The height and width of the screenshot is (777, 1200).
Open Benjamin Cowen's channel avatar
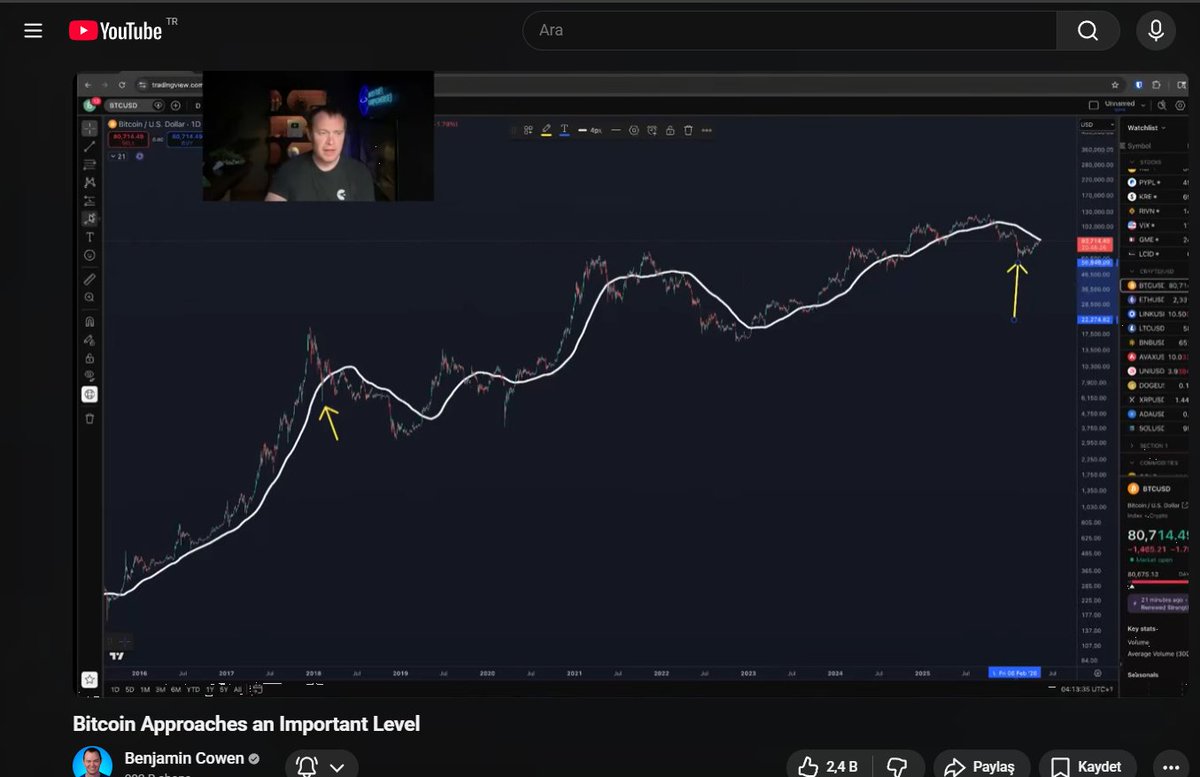point(92,763)
